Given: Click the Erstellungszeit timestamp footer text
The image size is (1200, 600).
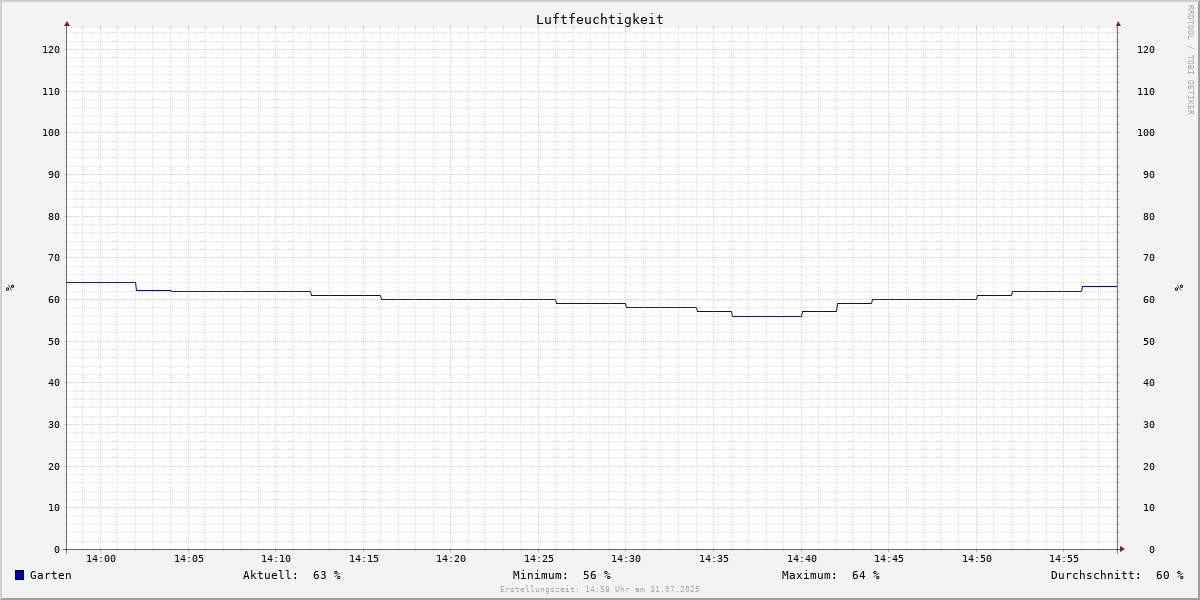Looking at the screenshot, I should click(600, 590).
